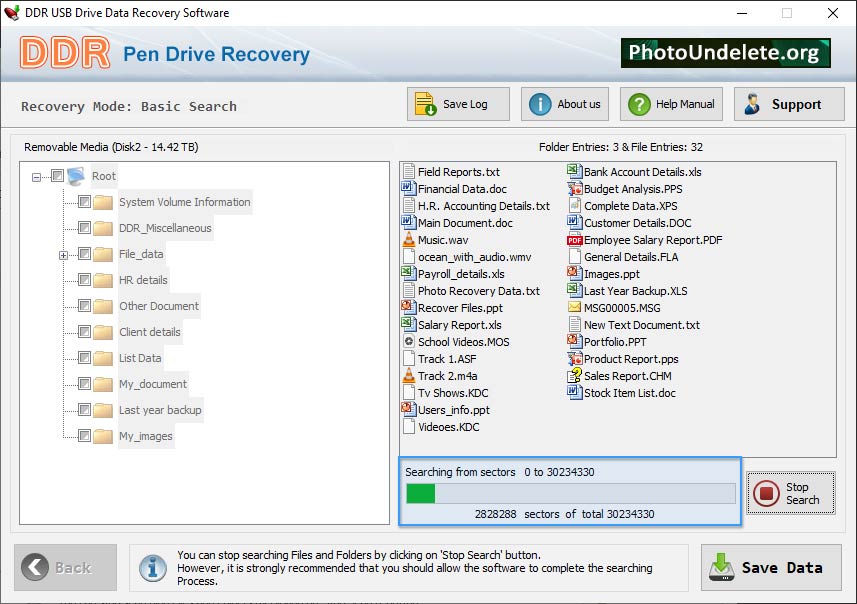Expand the File_data folder node
The height and width of the screenshot is (604, 857).
click(63, 255)
